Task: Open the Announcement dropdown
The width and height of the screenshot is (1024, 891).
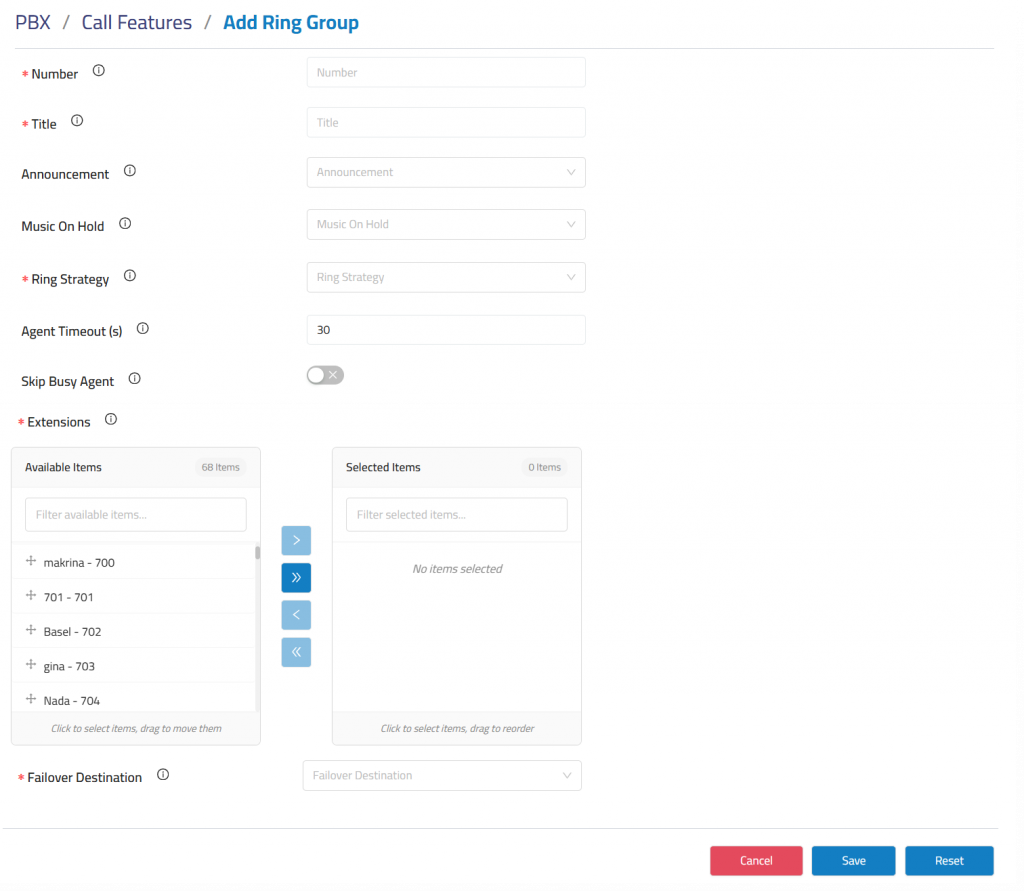Action: [x=446, y=172]
